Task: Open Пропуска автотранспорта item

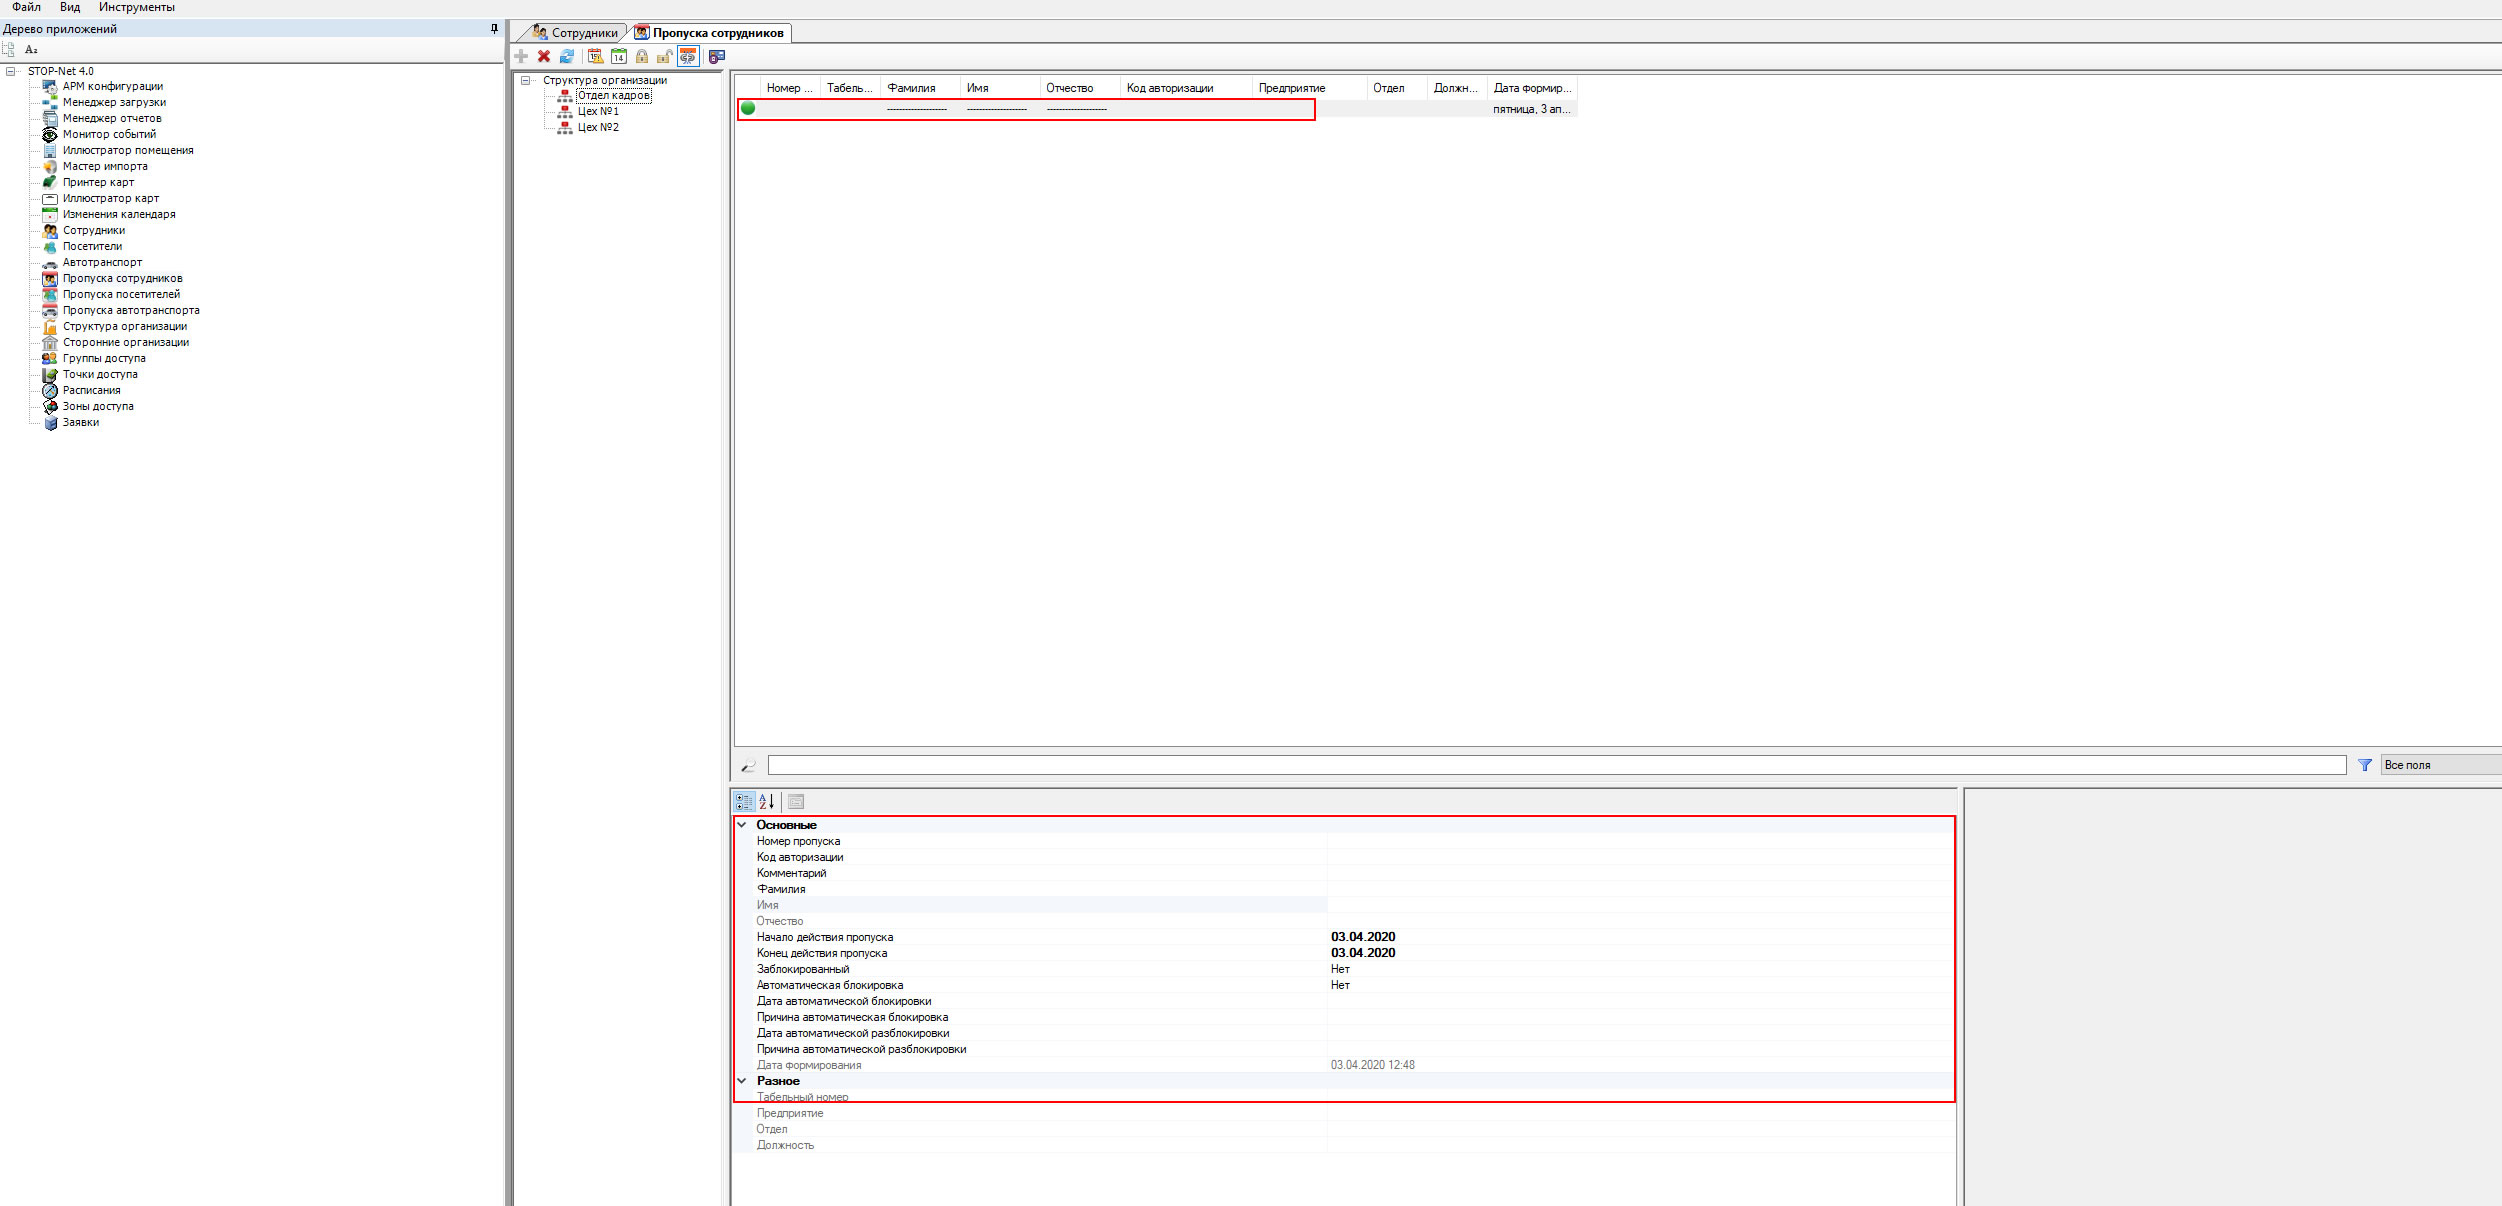Action: click(131, 310)
